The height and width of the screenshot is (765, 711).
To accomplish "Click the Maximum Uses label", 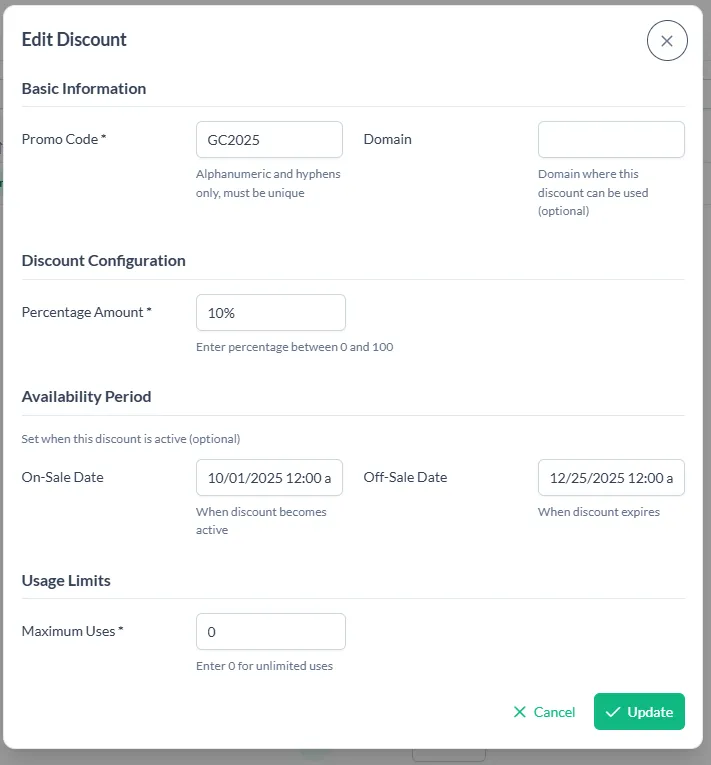I will (x=72, y=631).
